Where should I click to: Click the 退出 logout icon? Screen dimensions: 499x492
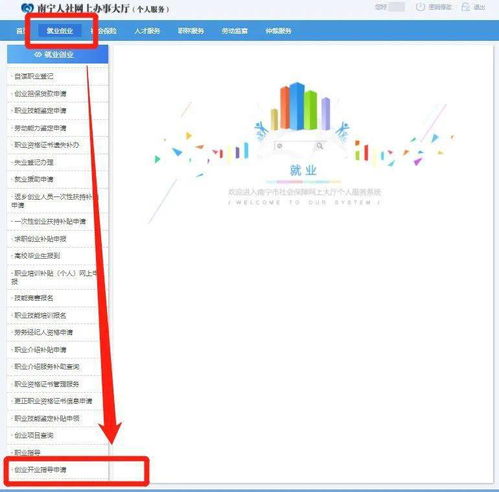[x=466, y=7]
